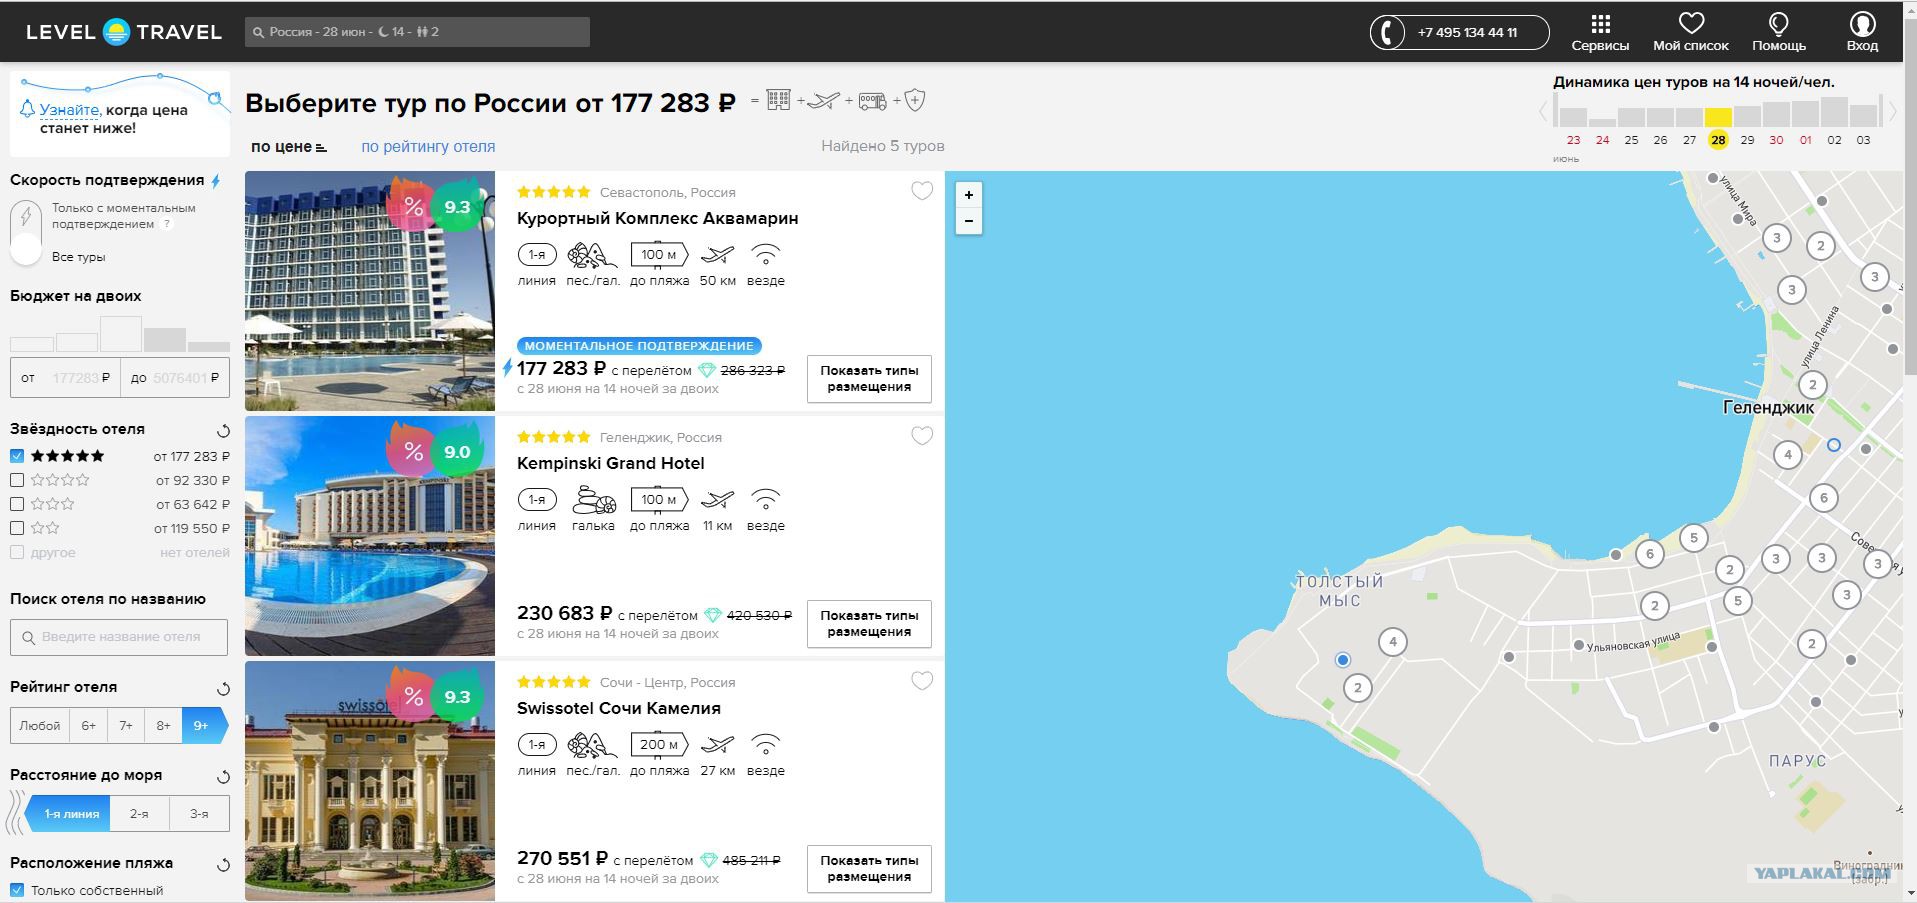This screenshot has height=903, width=1917.
Task: Focus the hotel name search field
Action: pos(119,637)
